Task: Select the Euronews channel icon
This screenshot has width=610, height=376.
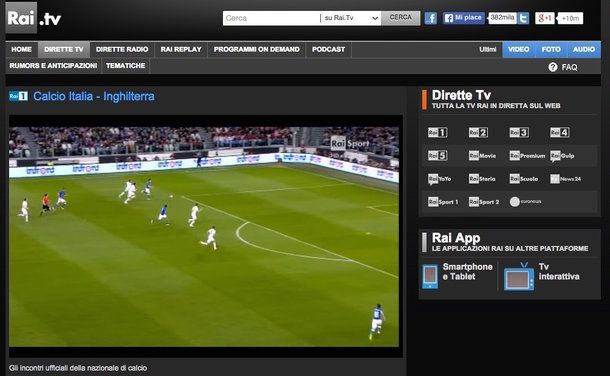Action: (526, 201)
